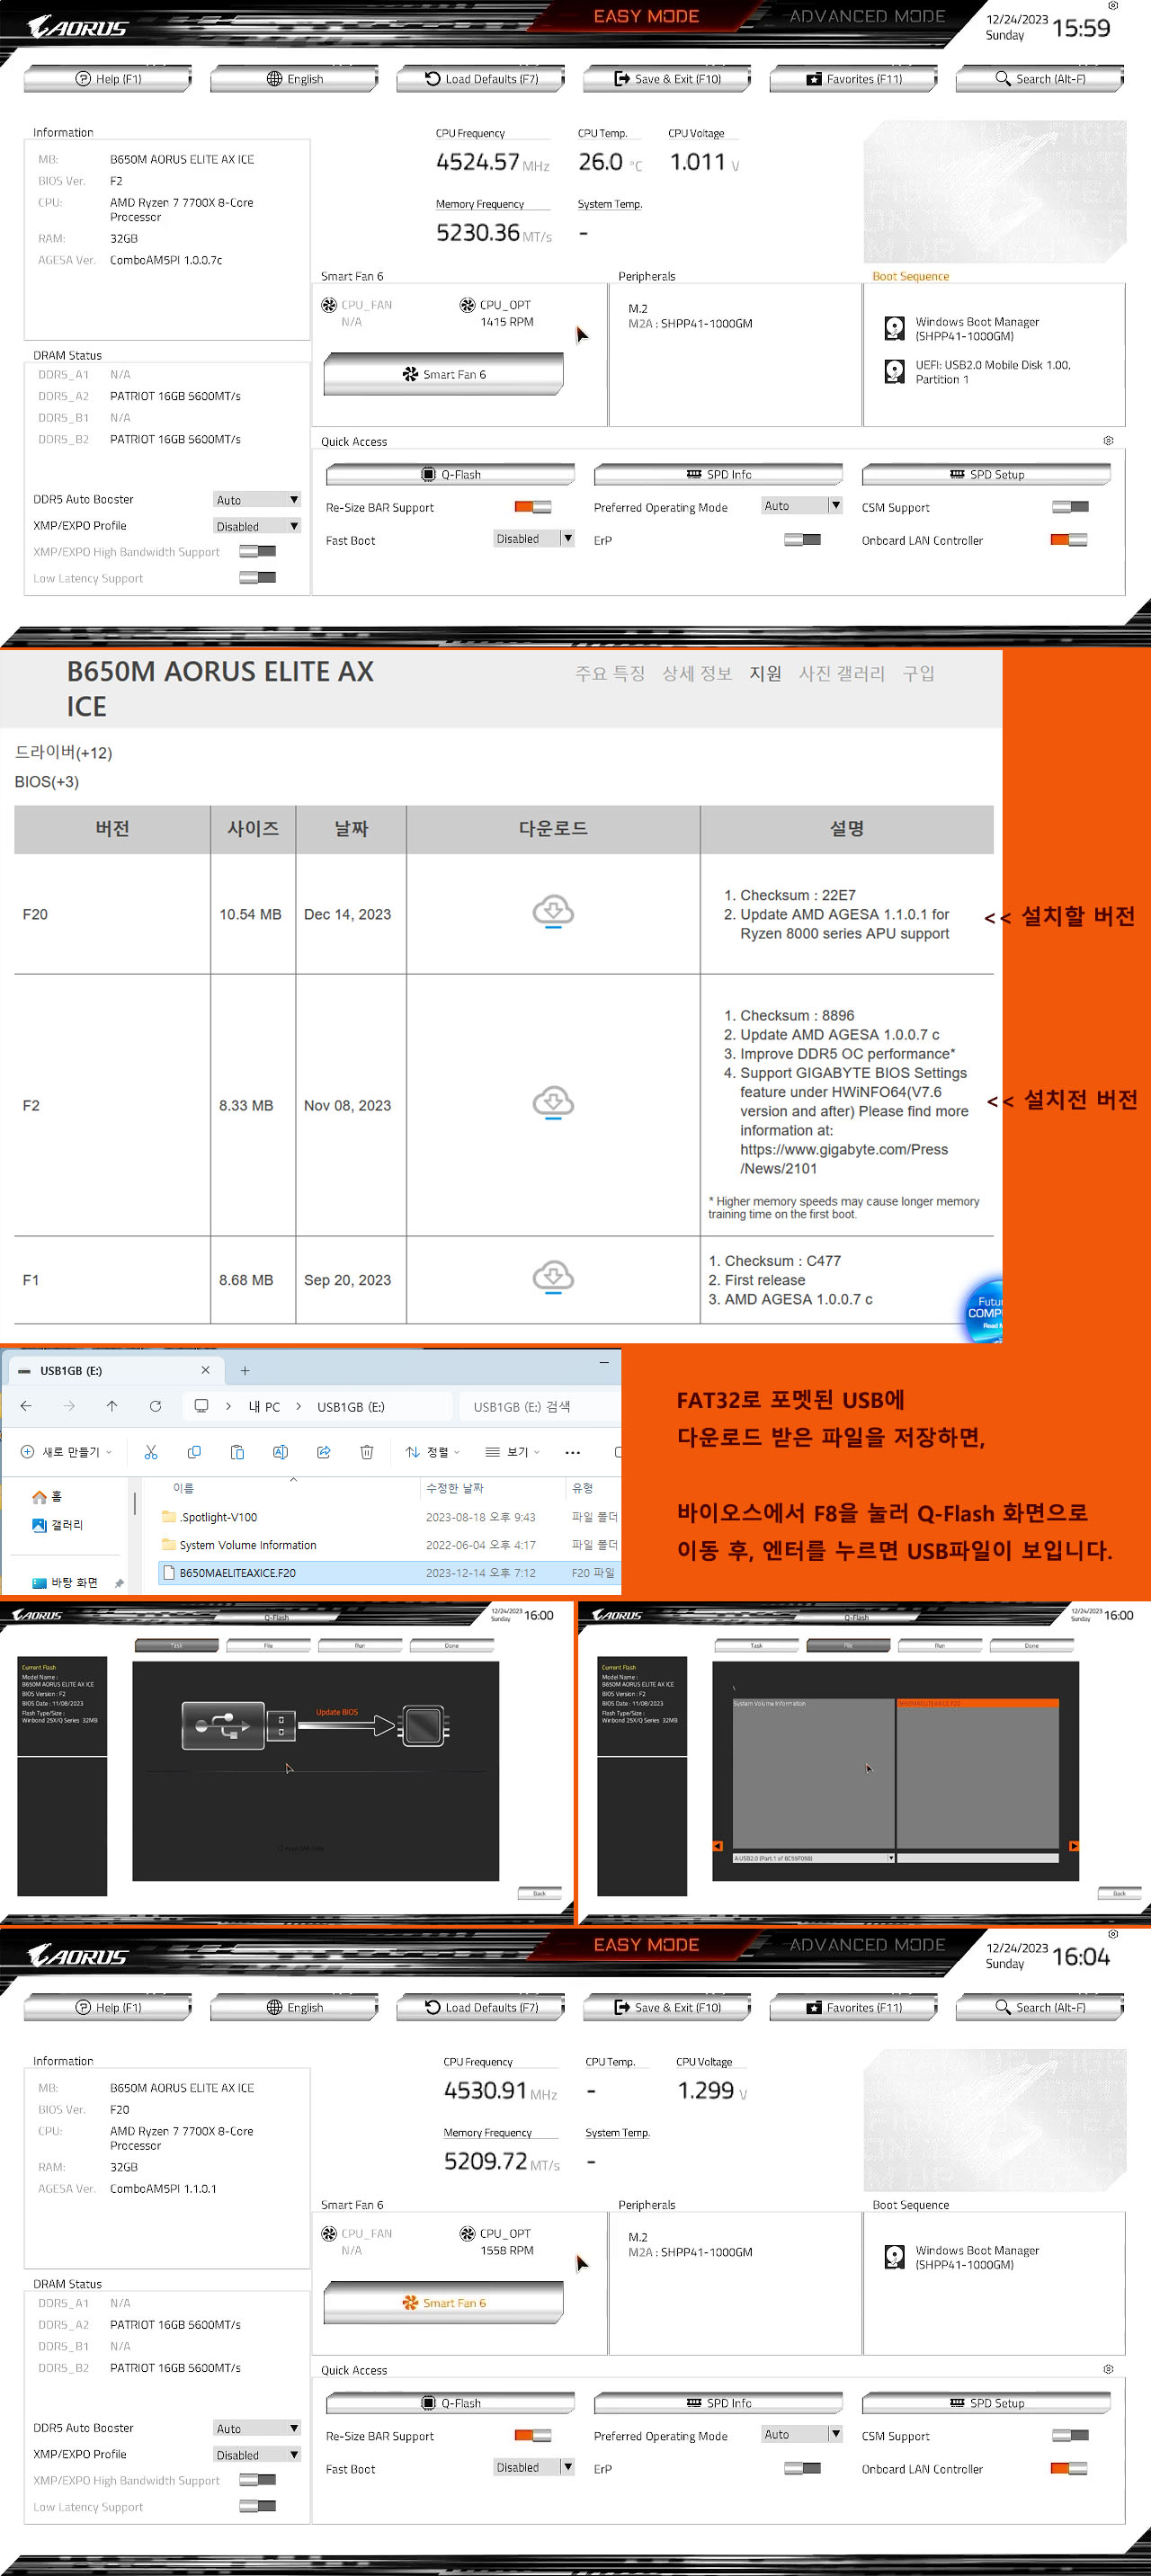The width and height of the screenshot is (1151, 2576).
Task: Click the Explorer navigation pane scrollbar
Action: [x=134, y=1504]
